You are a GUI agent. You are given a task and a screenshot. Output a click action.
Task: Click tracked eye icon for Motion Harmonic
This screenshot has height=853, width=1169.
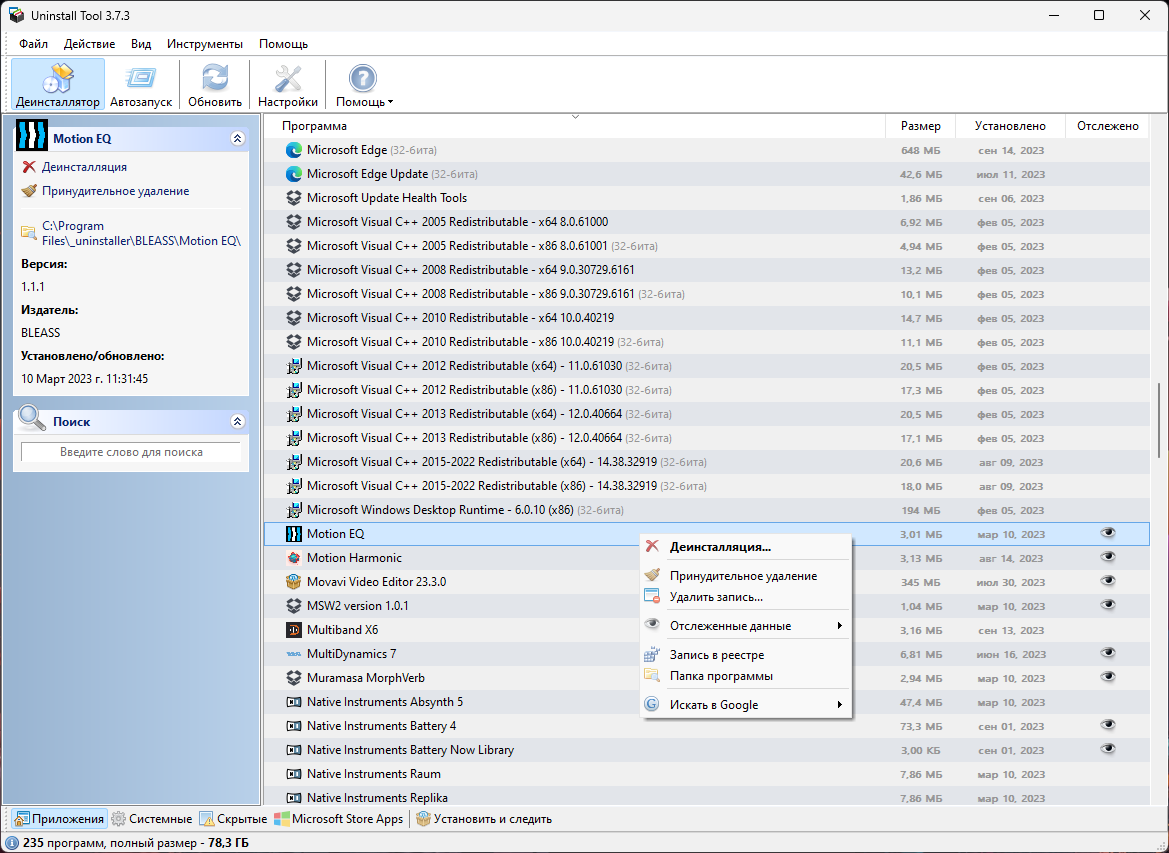coord(1108,557)
